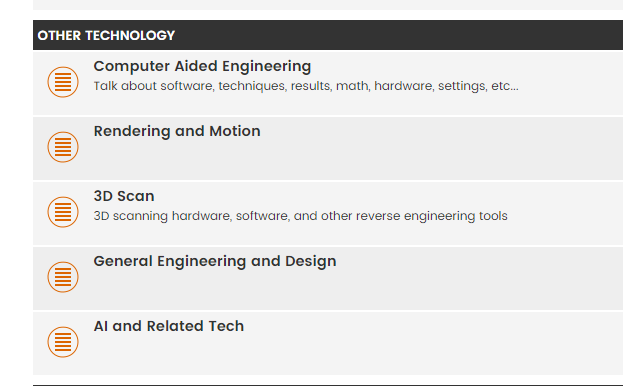The width and height of the screenshot is (623, 386).
Task: Open the General Engineering and Design title link
Action: pos(215,261)
